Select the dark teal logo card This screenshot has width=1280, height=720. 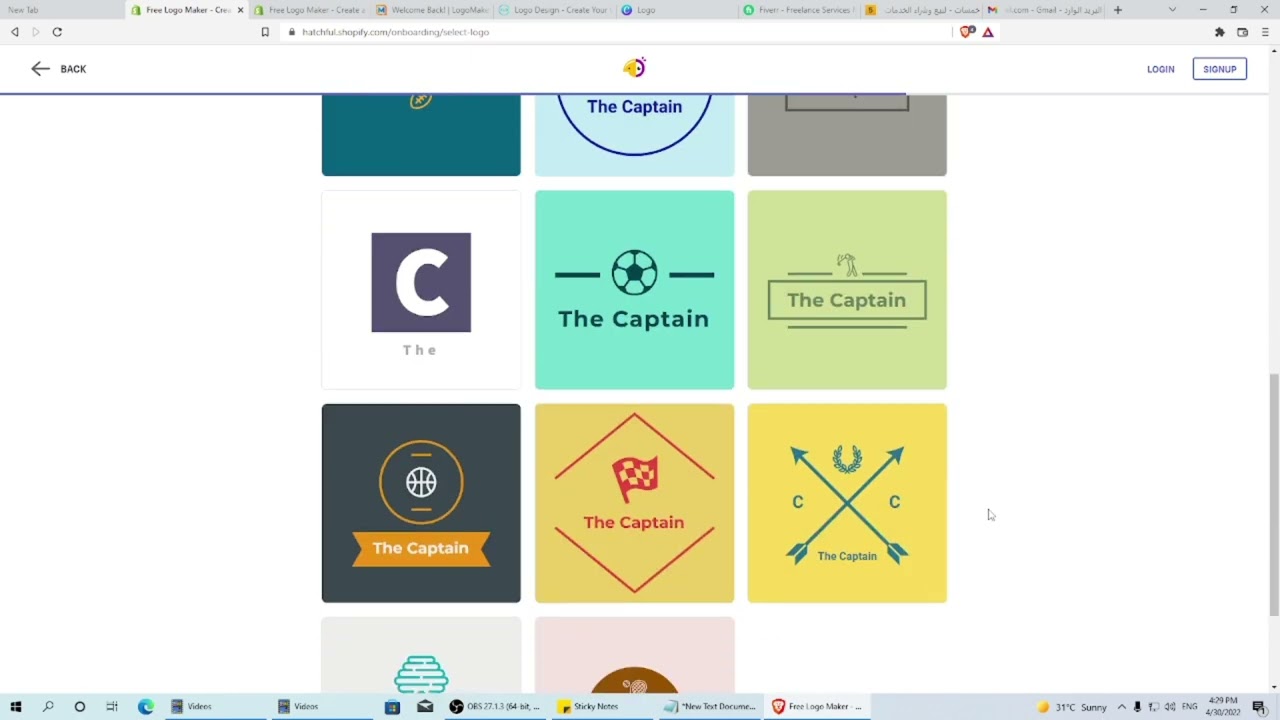[421, 135]
